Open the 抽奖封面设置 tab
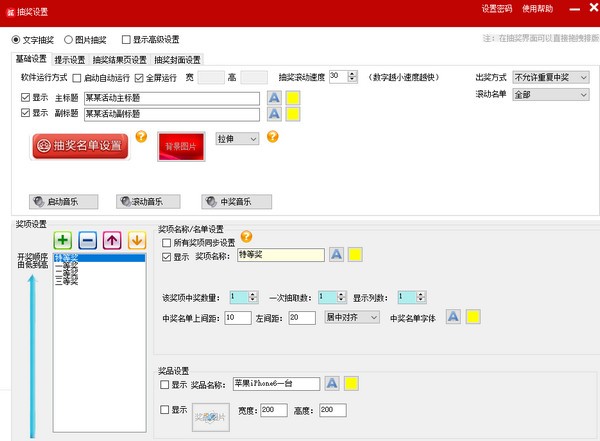The height and width of the screenshot is (441, 600). point(178,59)
